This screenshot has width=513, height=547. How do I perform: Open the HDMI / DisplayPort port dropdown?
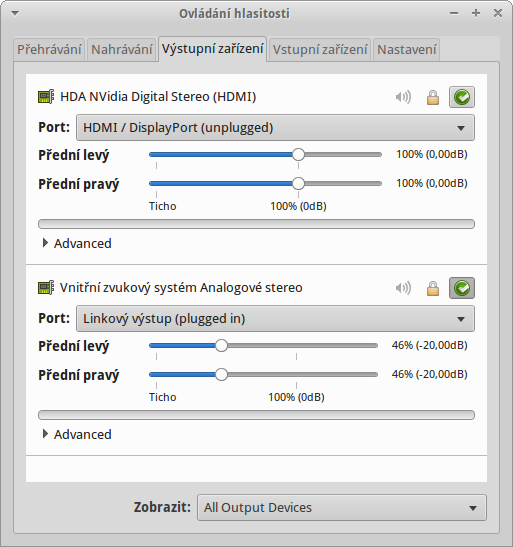[x=275, y=128]
